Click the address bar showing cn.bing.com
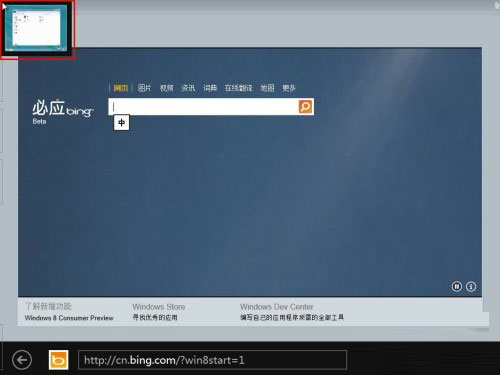This screenshot has height=375, width=500. [x=212, y=360]
